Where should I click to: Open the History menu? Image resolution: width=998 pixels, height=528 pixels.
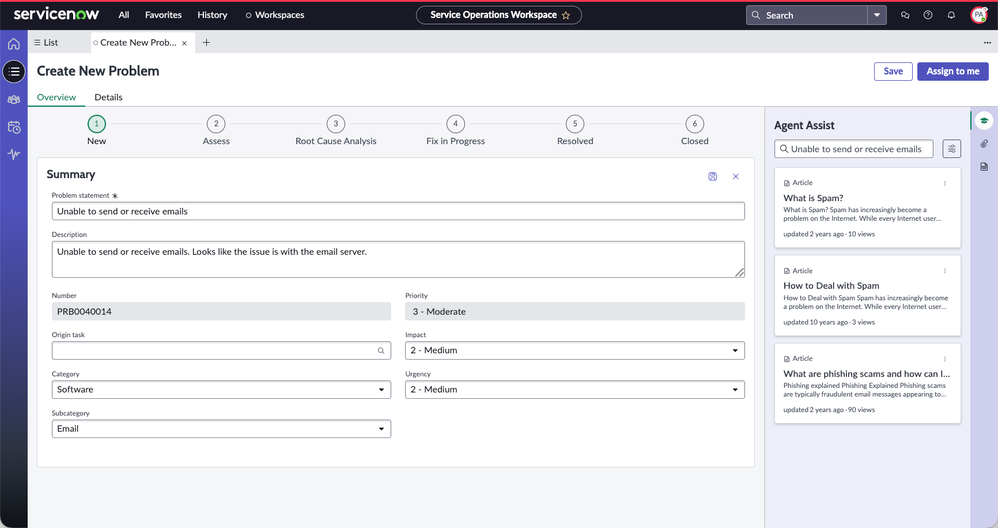coord(212,15)
